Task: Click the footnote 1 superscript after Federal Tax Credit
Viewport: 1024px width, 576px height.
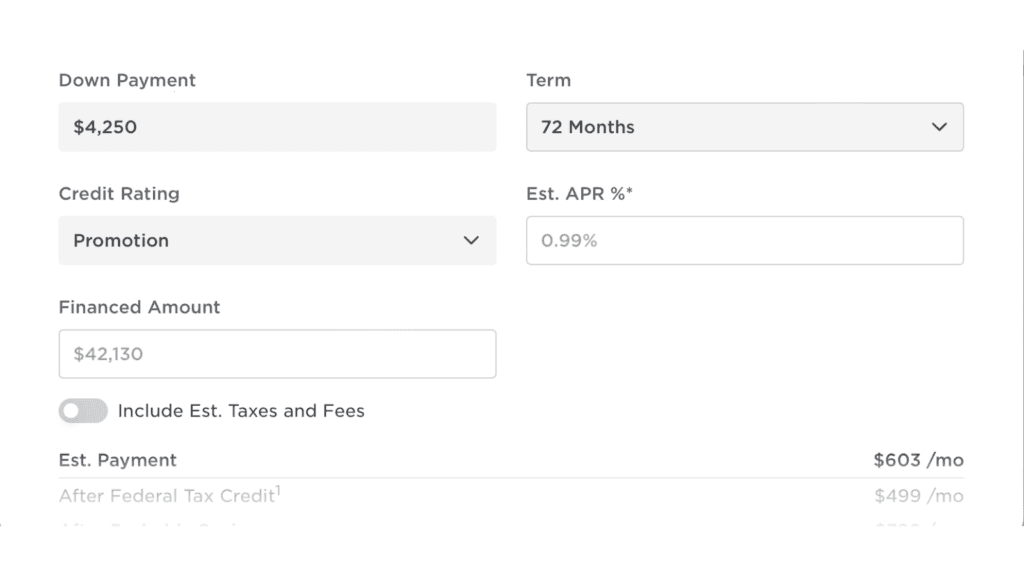Action: (x=277, y=490)
